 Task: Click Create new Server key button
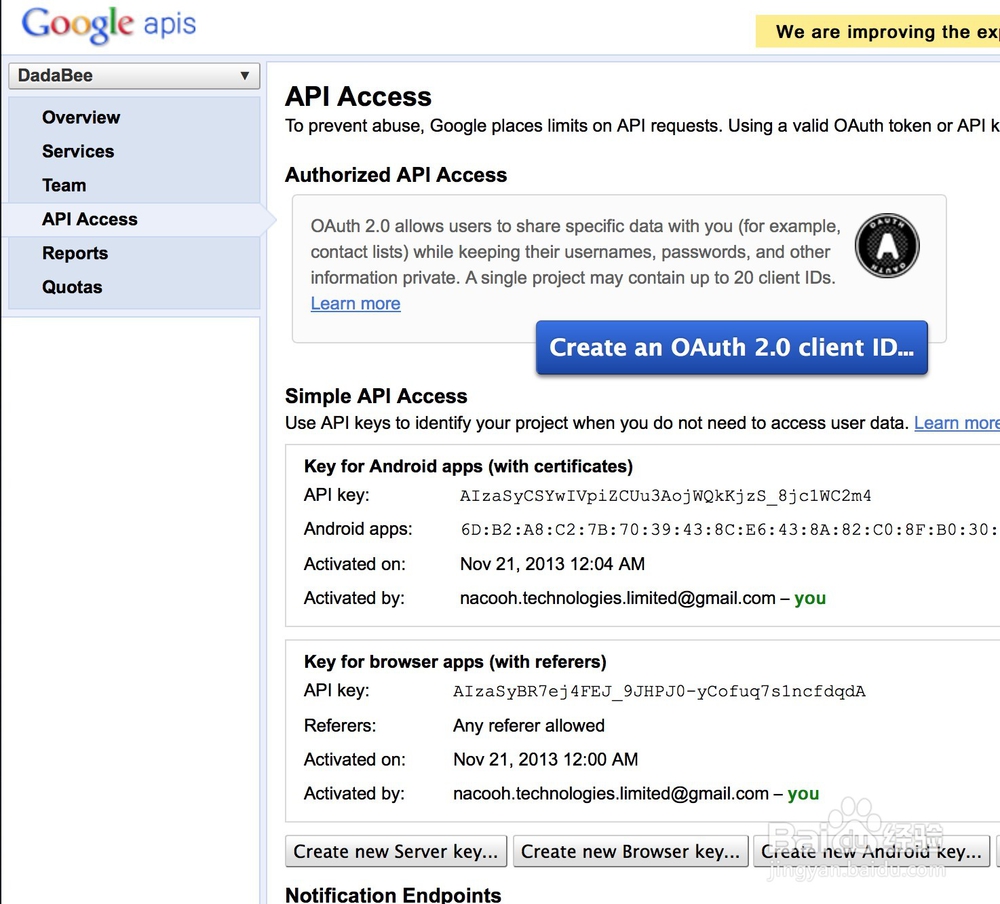pyautogui.click(x=395, y=851)
